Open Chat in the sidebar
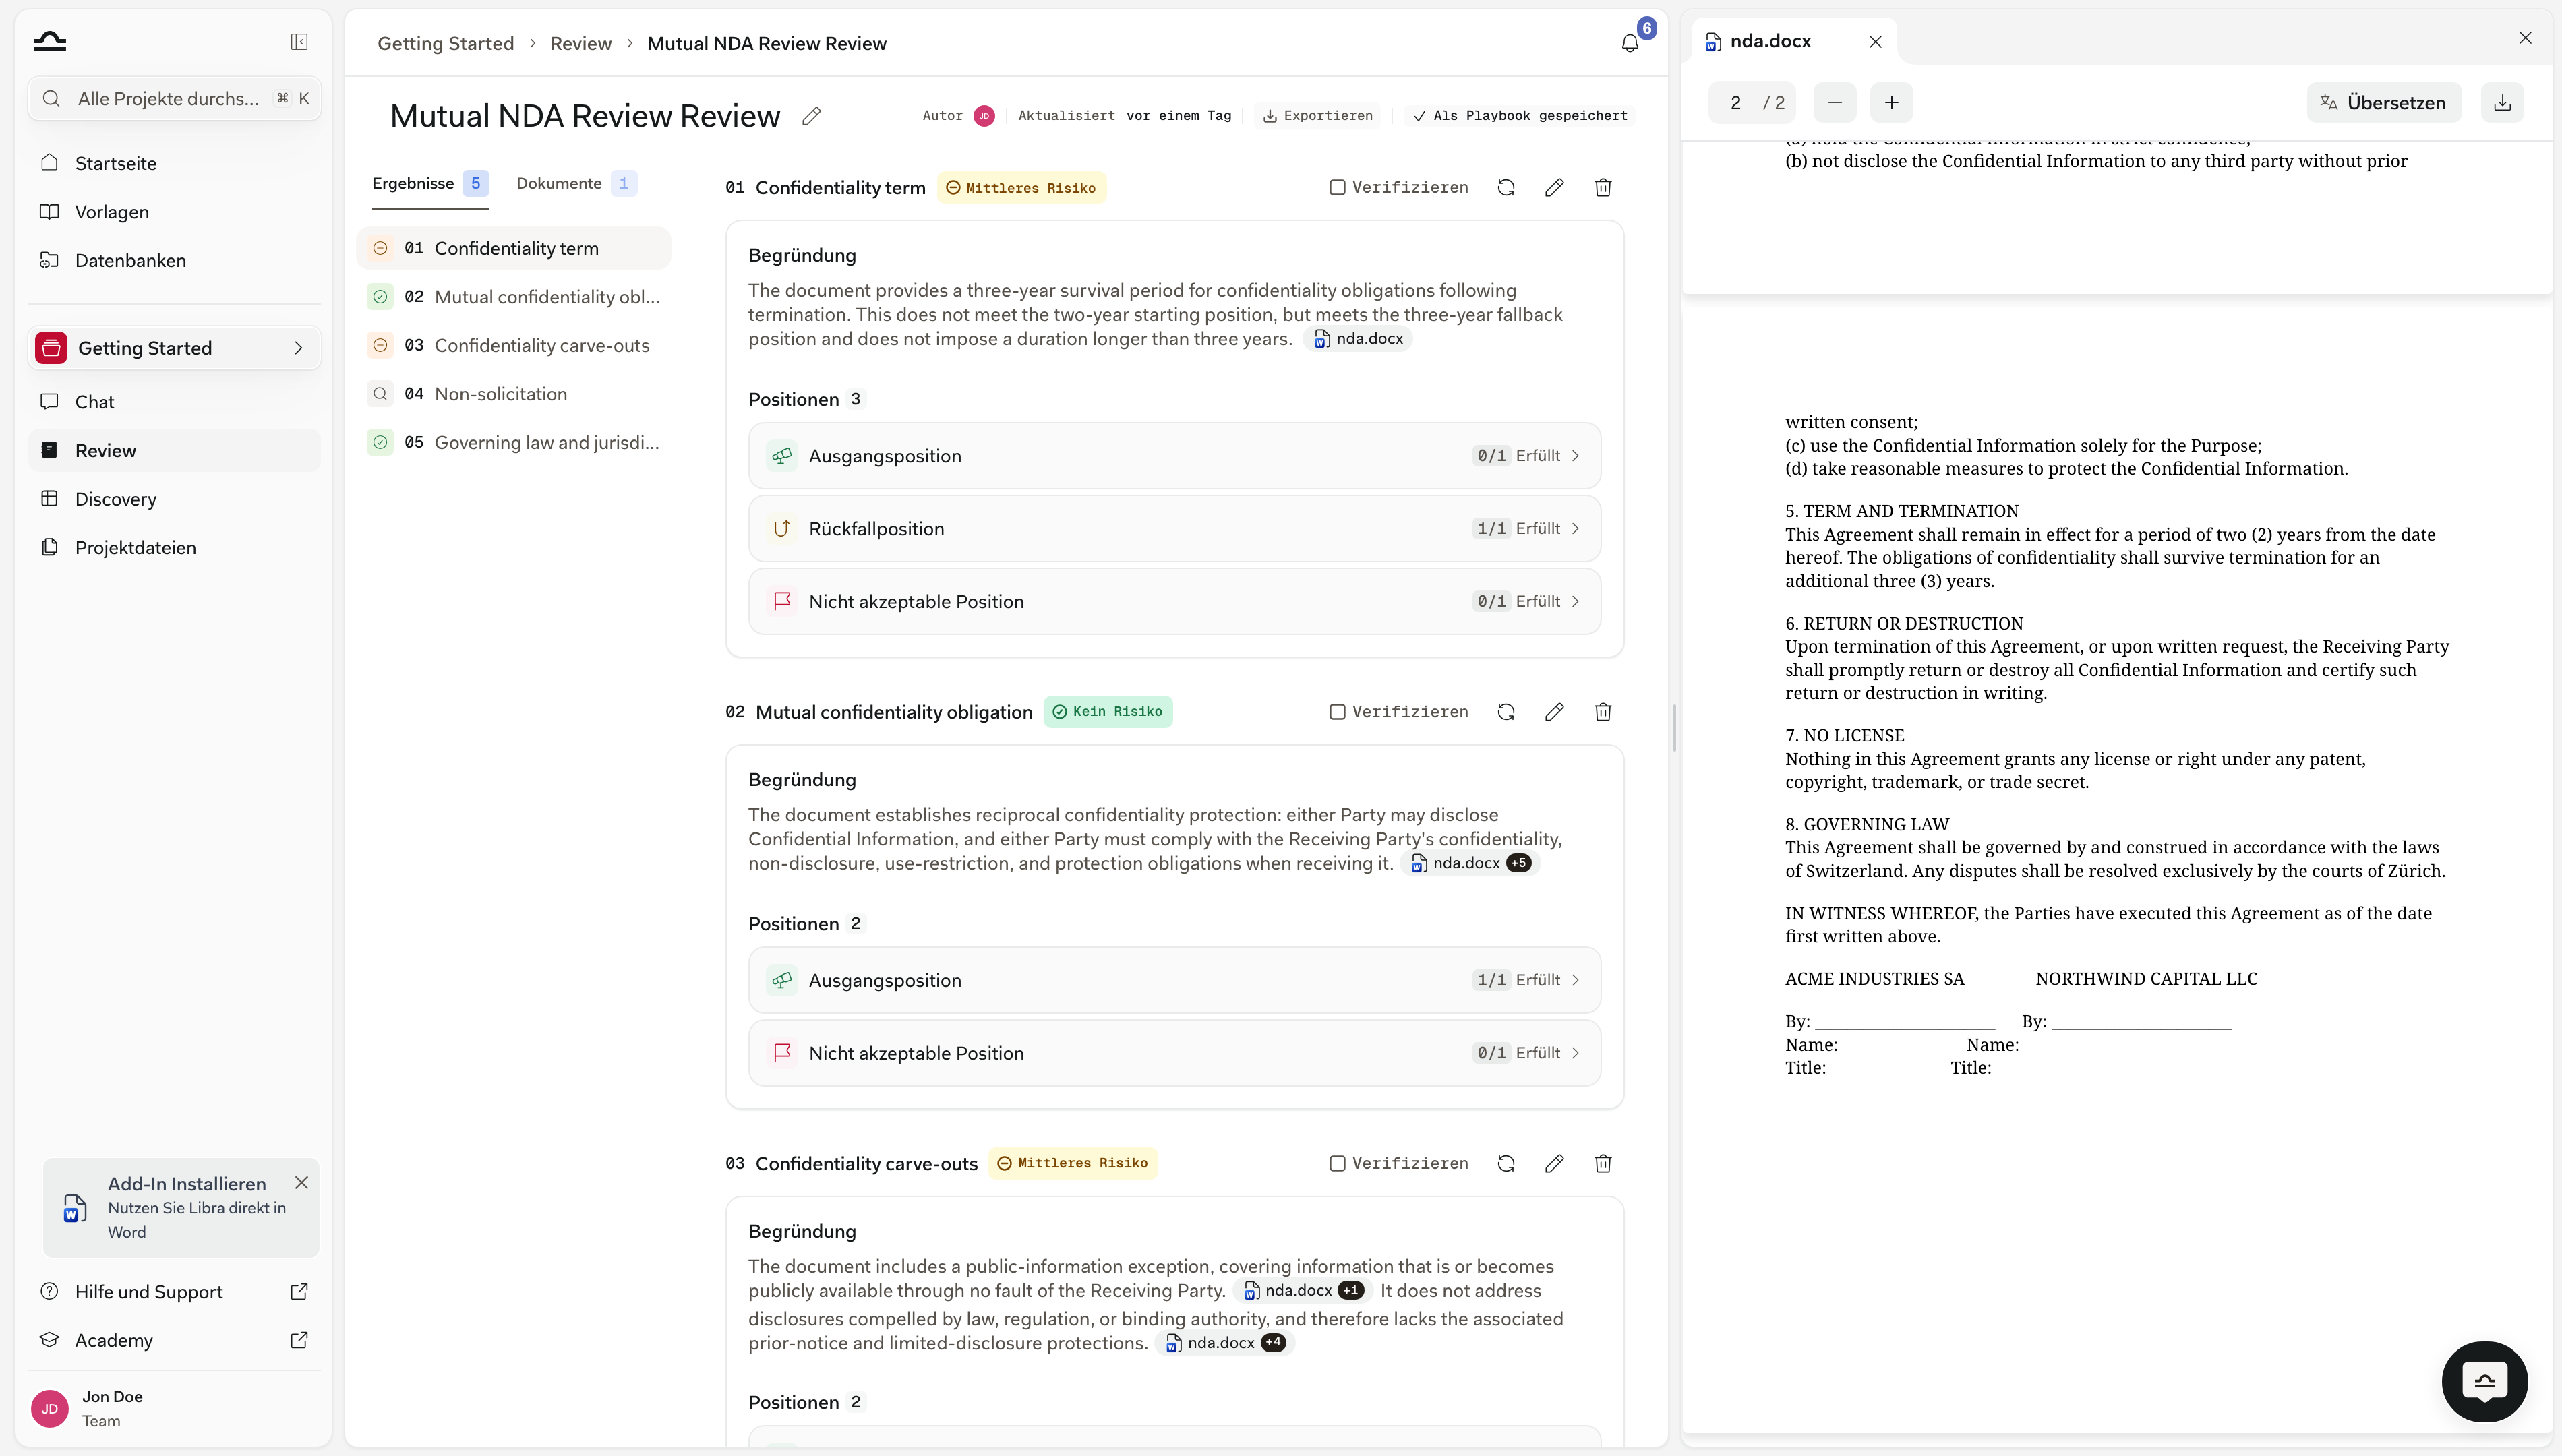The width and height of the screenshot is (2562, 1456). tap(175, 402)
